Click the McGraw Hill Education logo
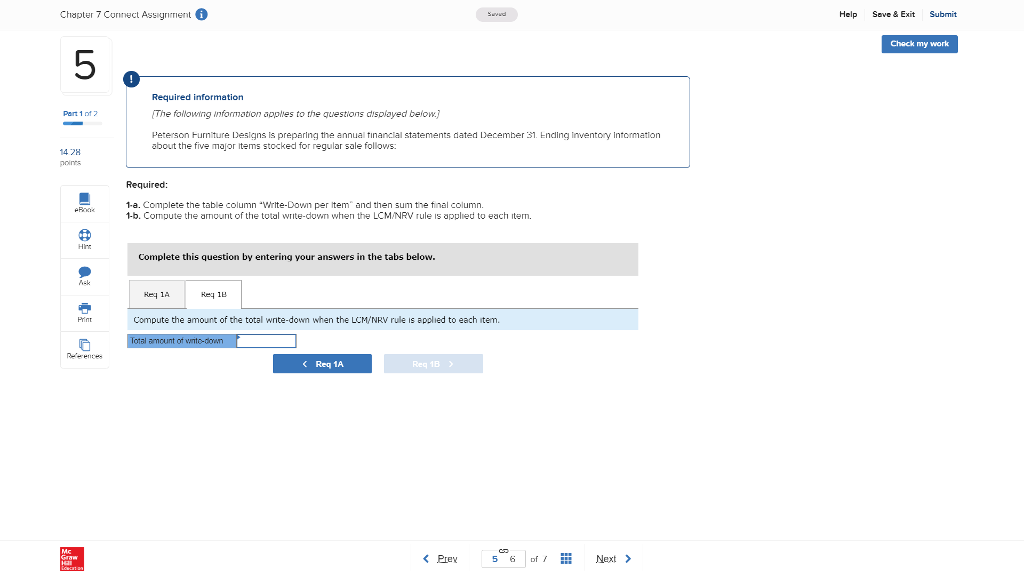Viewport: 1024px width, 576px height. point(70,558)
